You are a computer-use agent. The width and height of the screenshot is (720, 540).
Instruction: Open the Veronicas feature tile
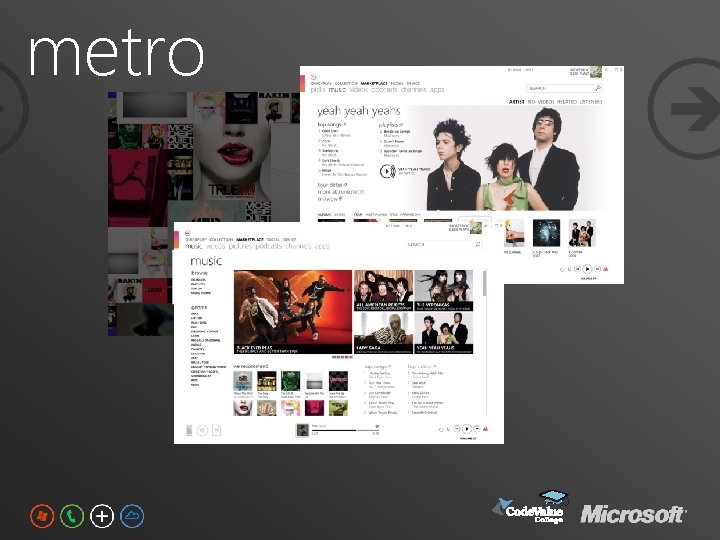pyautogui.click(x=444, y=290)
